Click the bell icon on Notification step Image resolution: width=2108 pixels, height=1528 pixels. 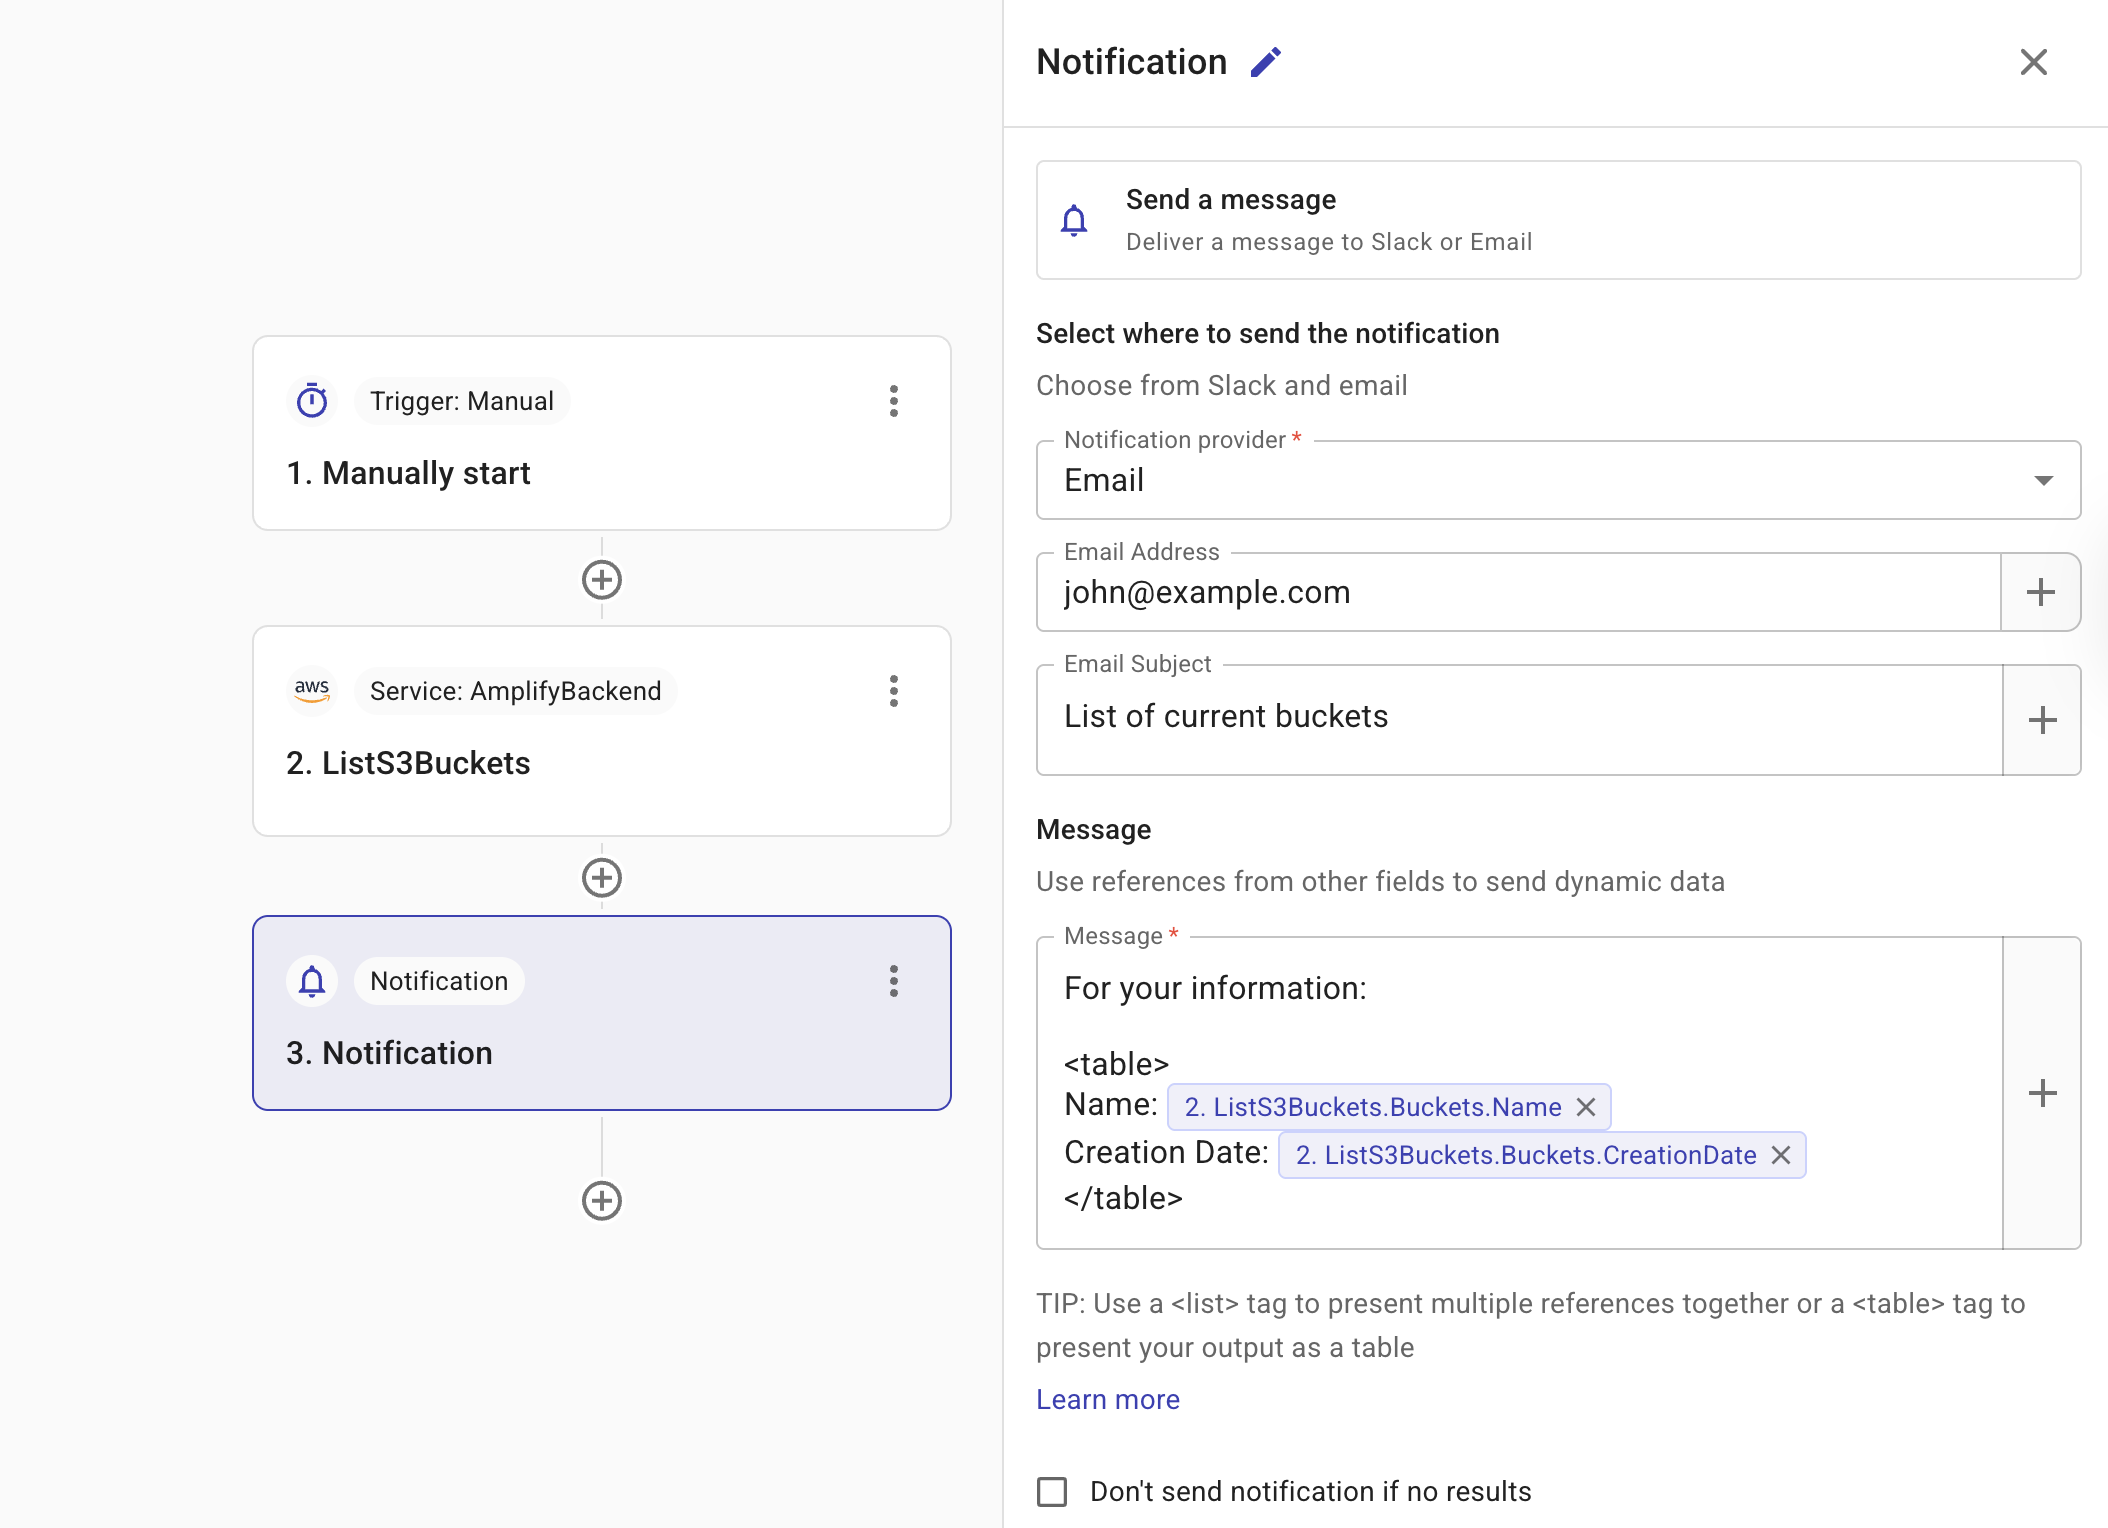[x=312, y=981]
